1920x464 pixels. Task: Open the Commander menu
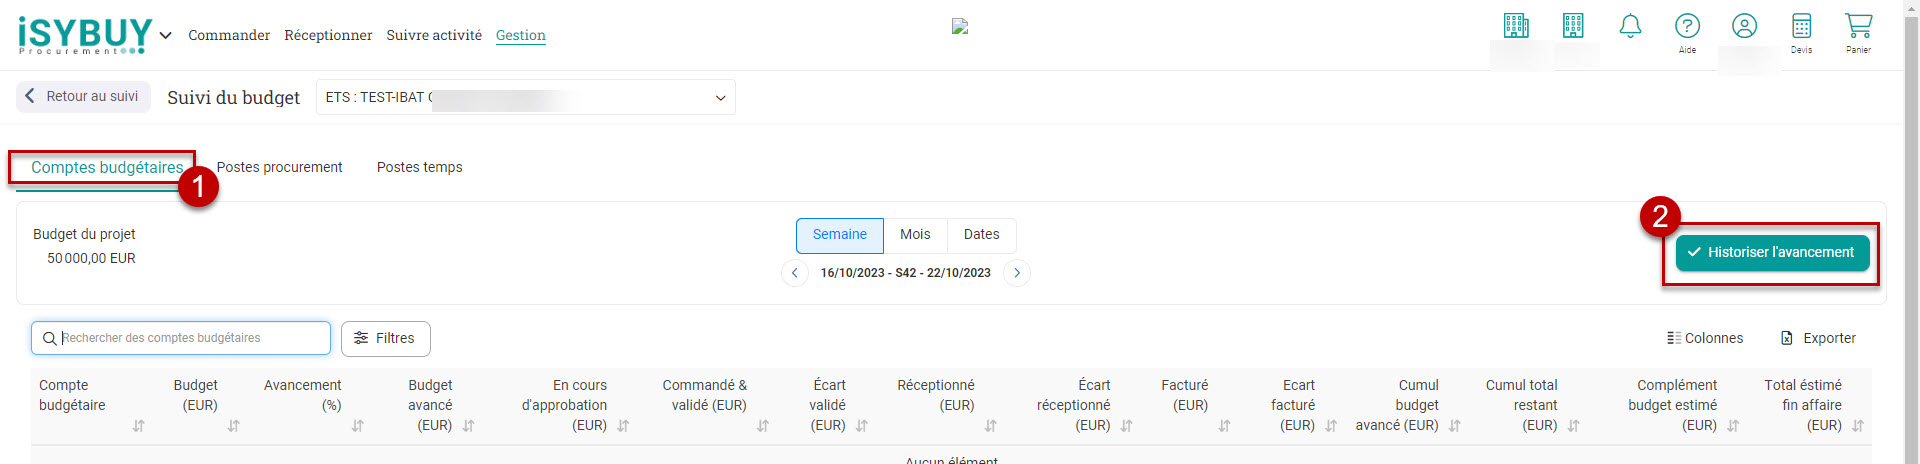(229, 36)
